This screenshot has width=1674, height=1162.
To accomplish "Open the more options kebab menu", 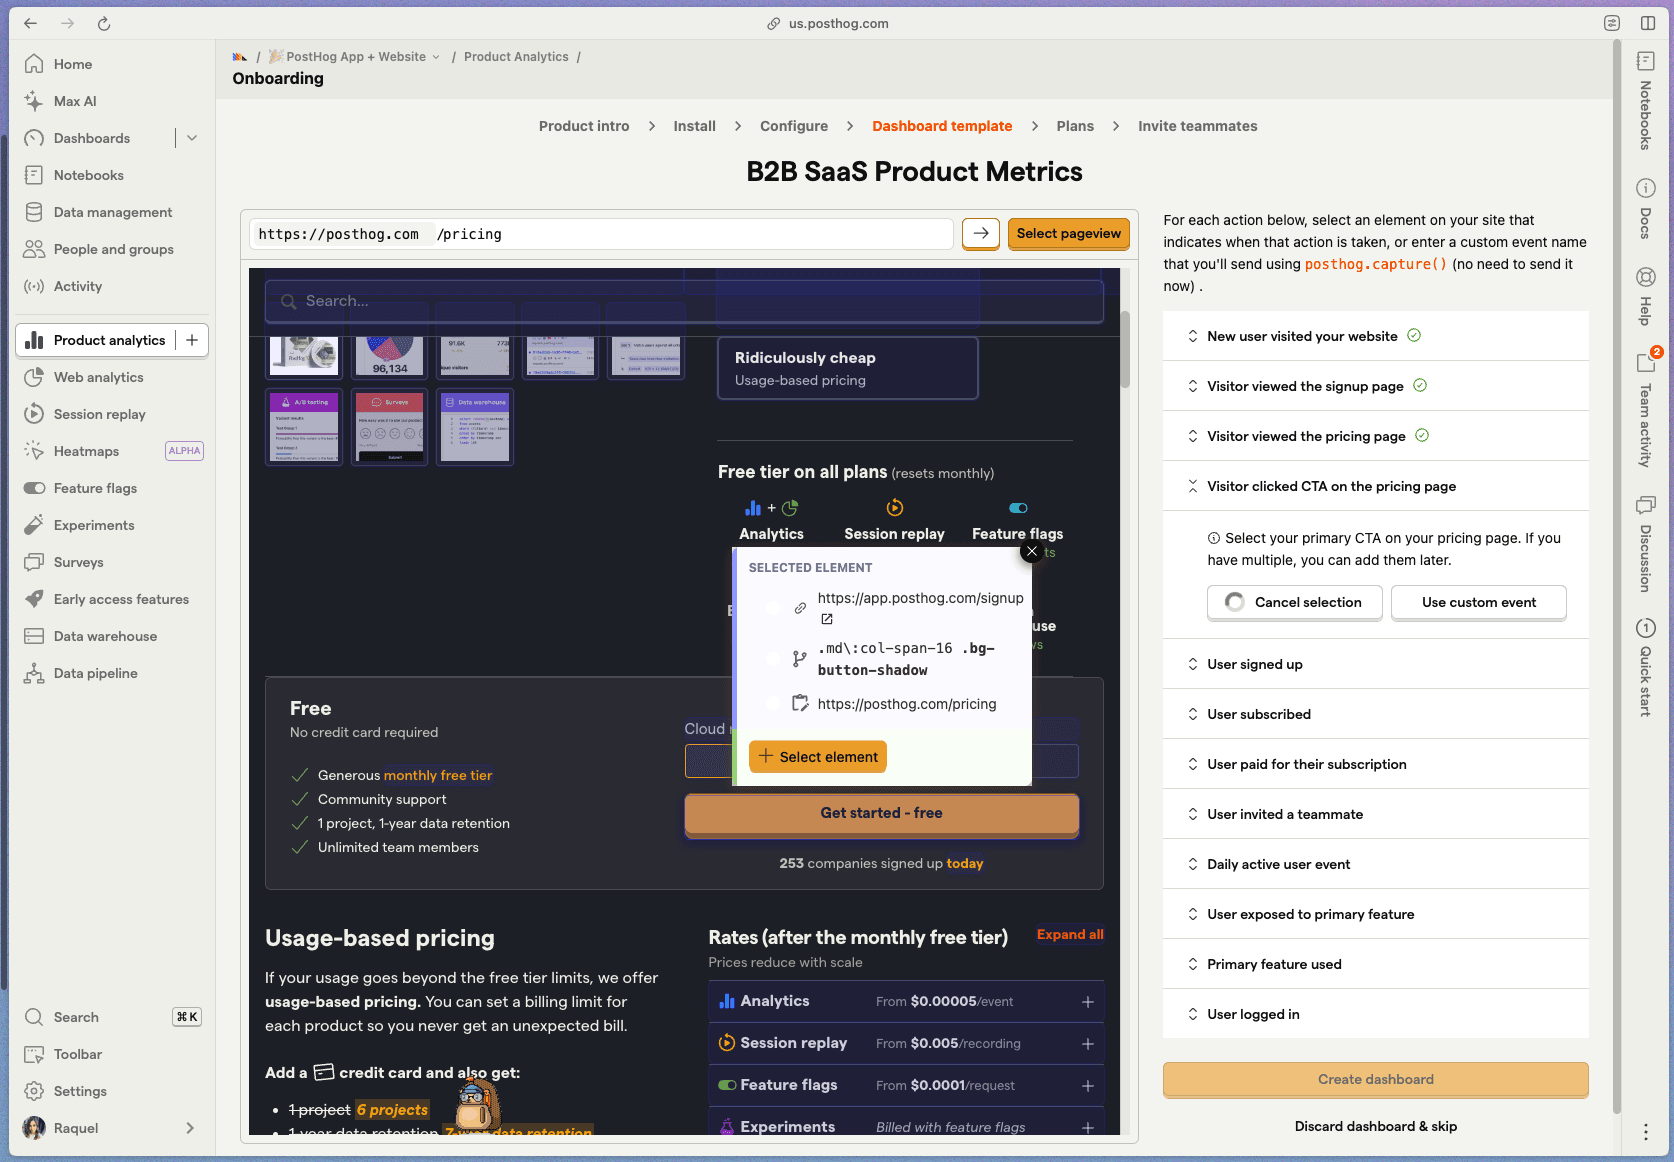I will point(1645,1132).
